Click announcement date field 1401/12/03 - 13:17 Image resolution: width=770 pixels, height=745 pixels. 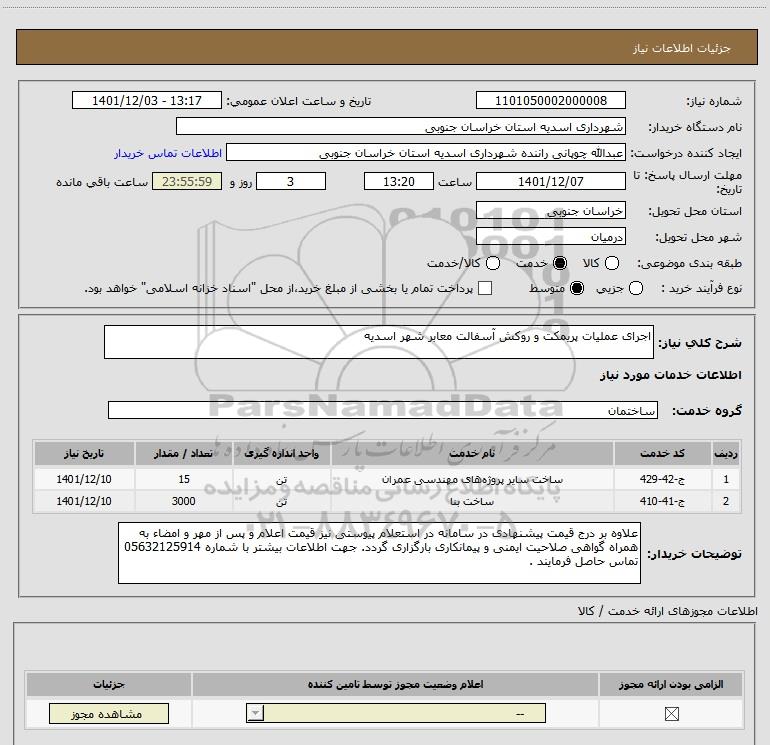(147, 100)
